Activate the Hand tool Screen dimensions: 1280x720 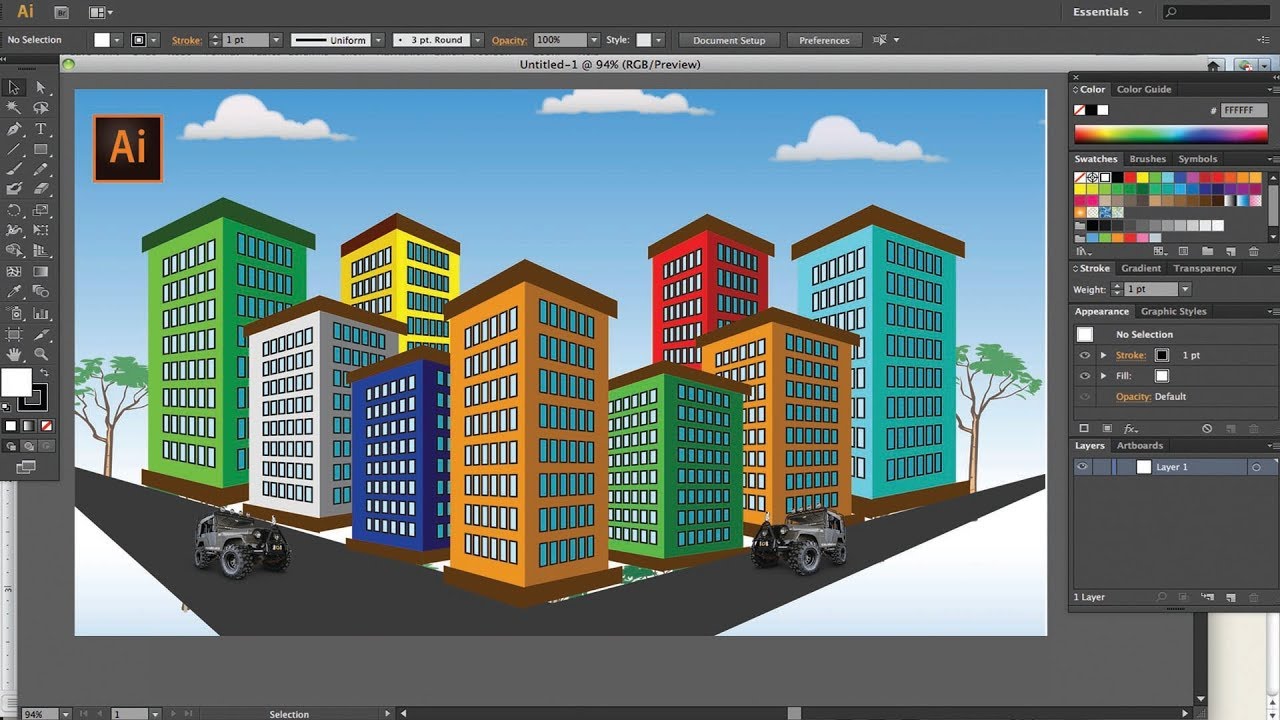tap(14, 354)
